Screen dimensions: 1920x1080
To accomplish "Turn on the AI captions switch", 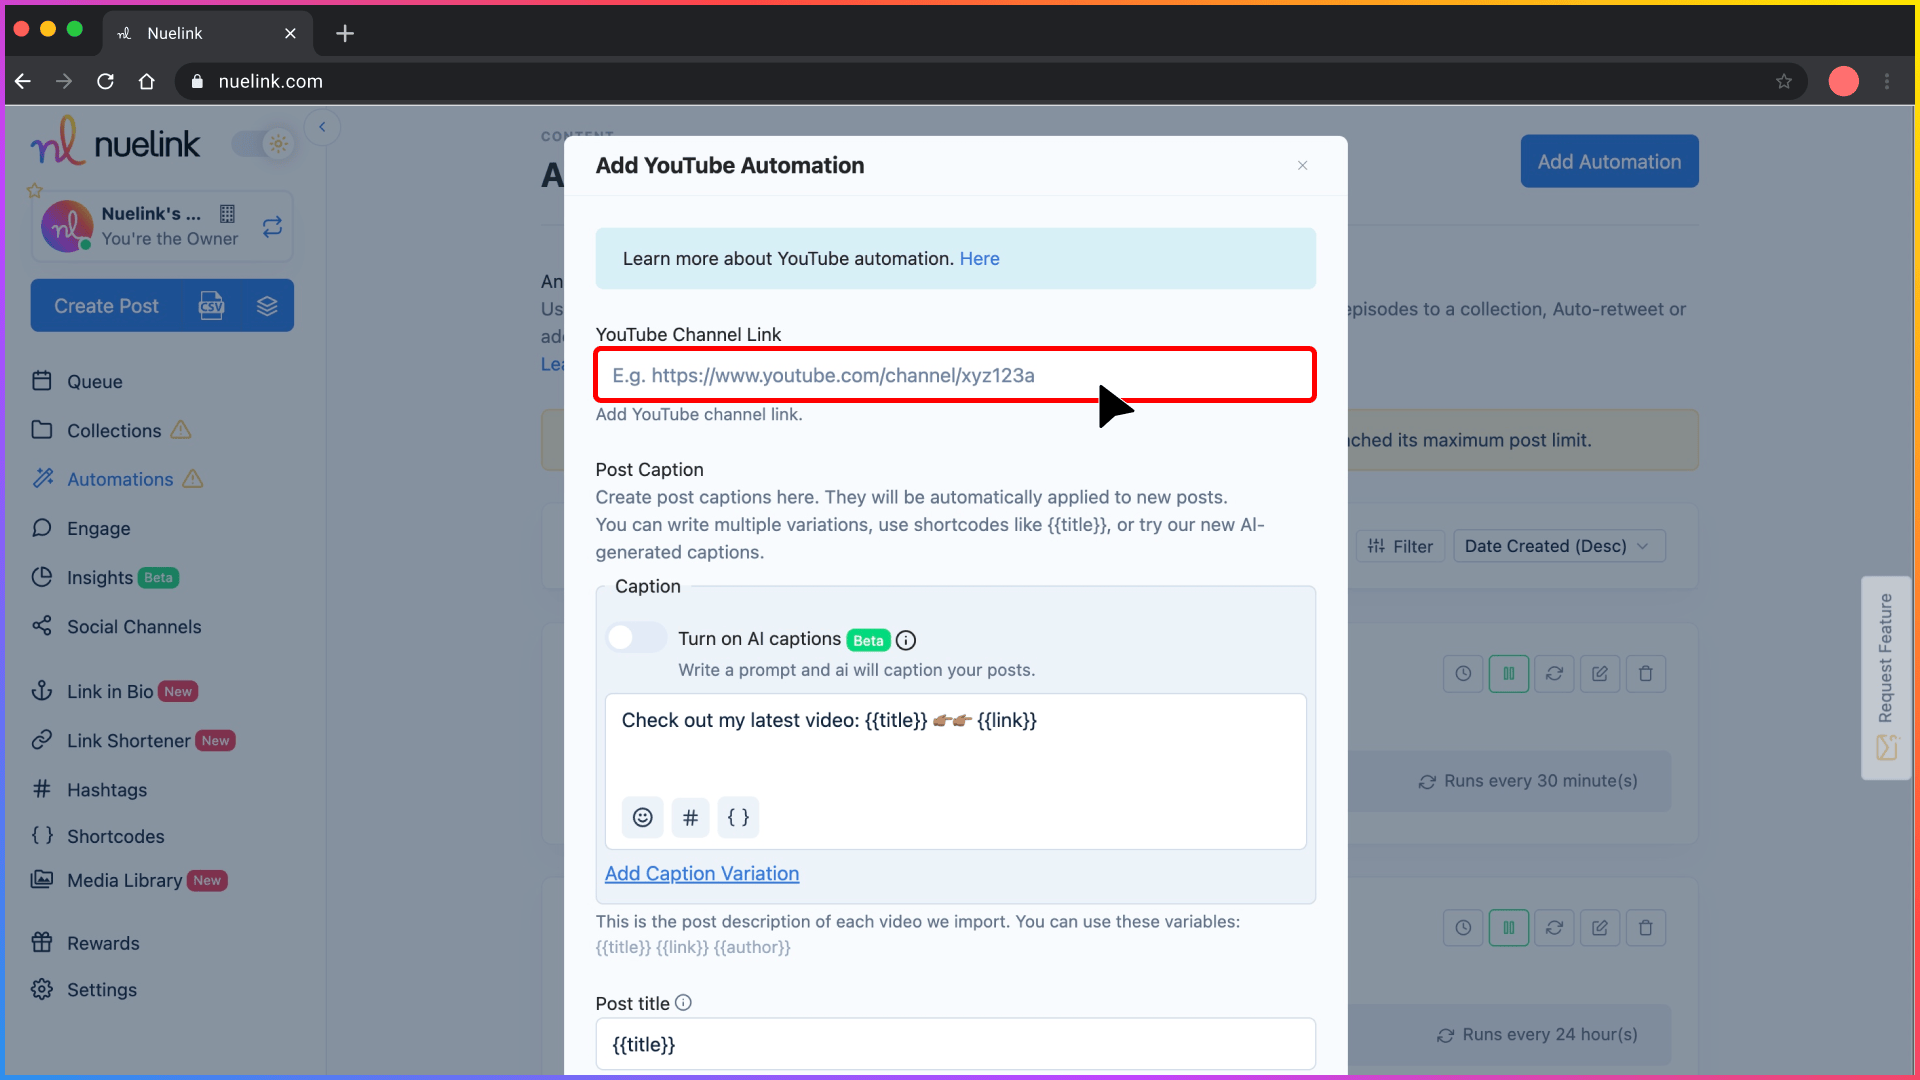I will 636,637.
